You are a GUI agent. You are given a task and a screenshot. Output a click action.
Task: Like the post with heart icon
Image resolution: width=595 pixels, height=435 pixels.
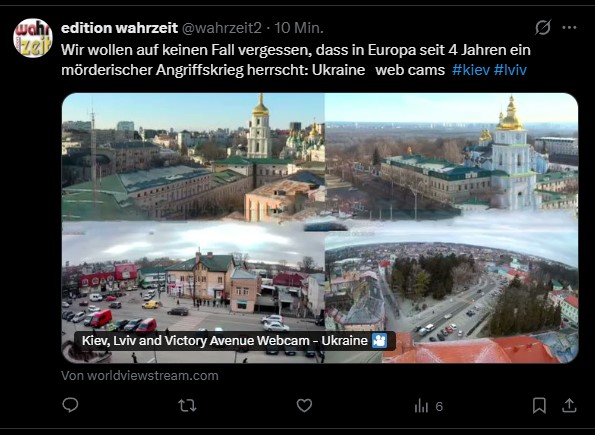[x=304, y=405]
